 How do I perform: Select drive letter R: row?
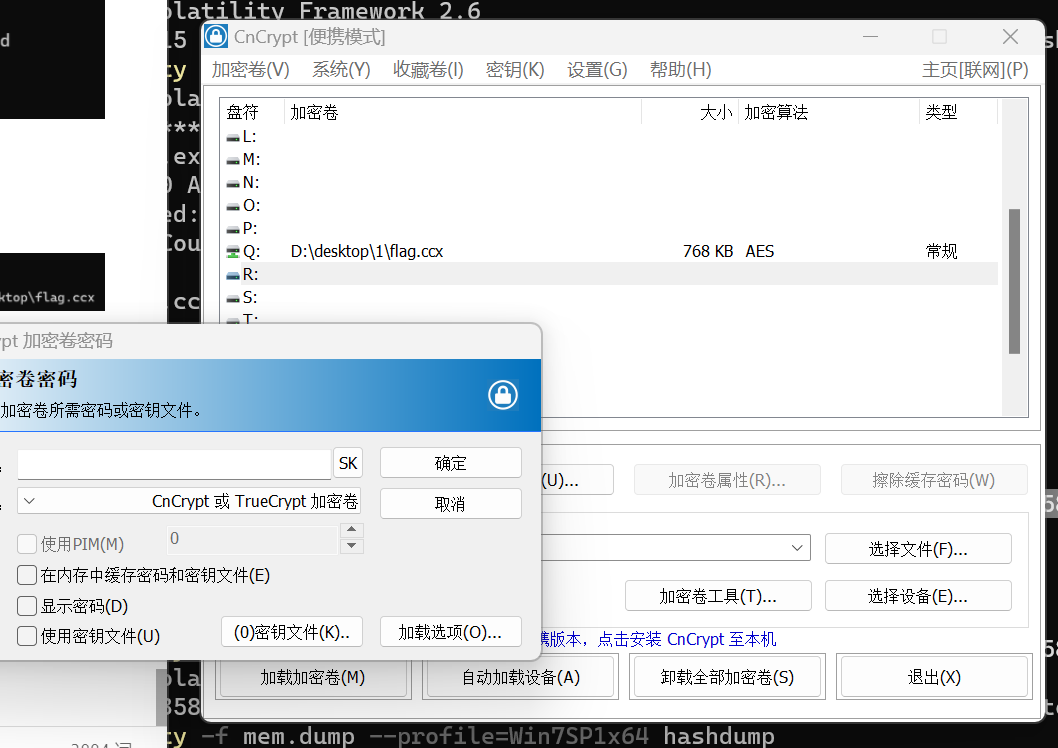(611, 275)
